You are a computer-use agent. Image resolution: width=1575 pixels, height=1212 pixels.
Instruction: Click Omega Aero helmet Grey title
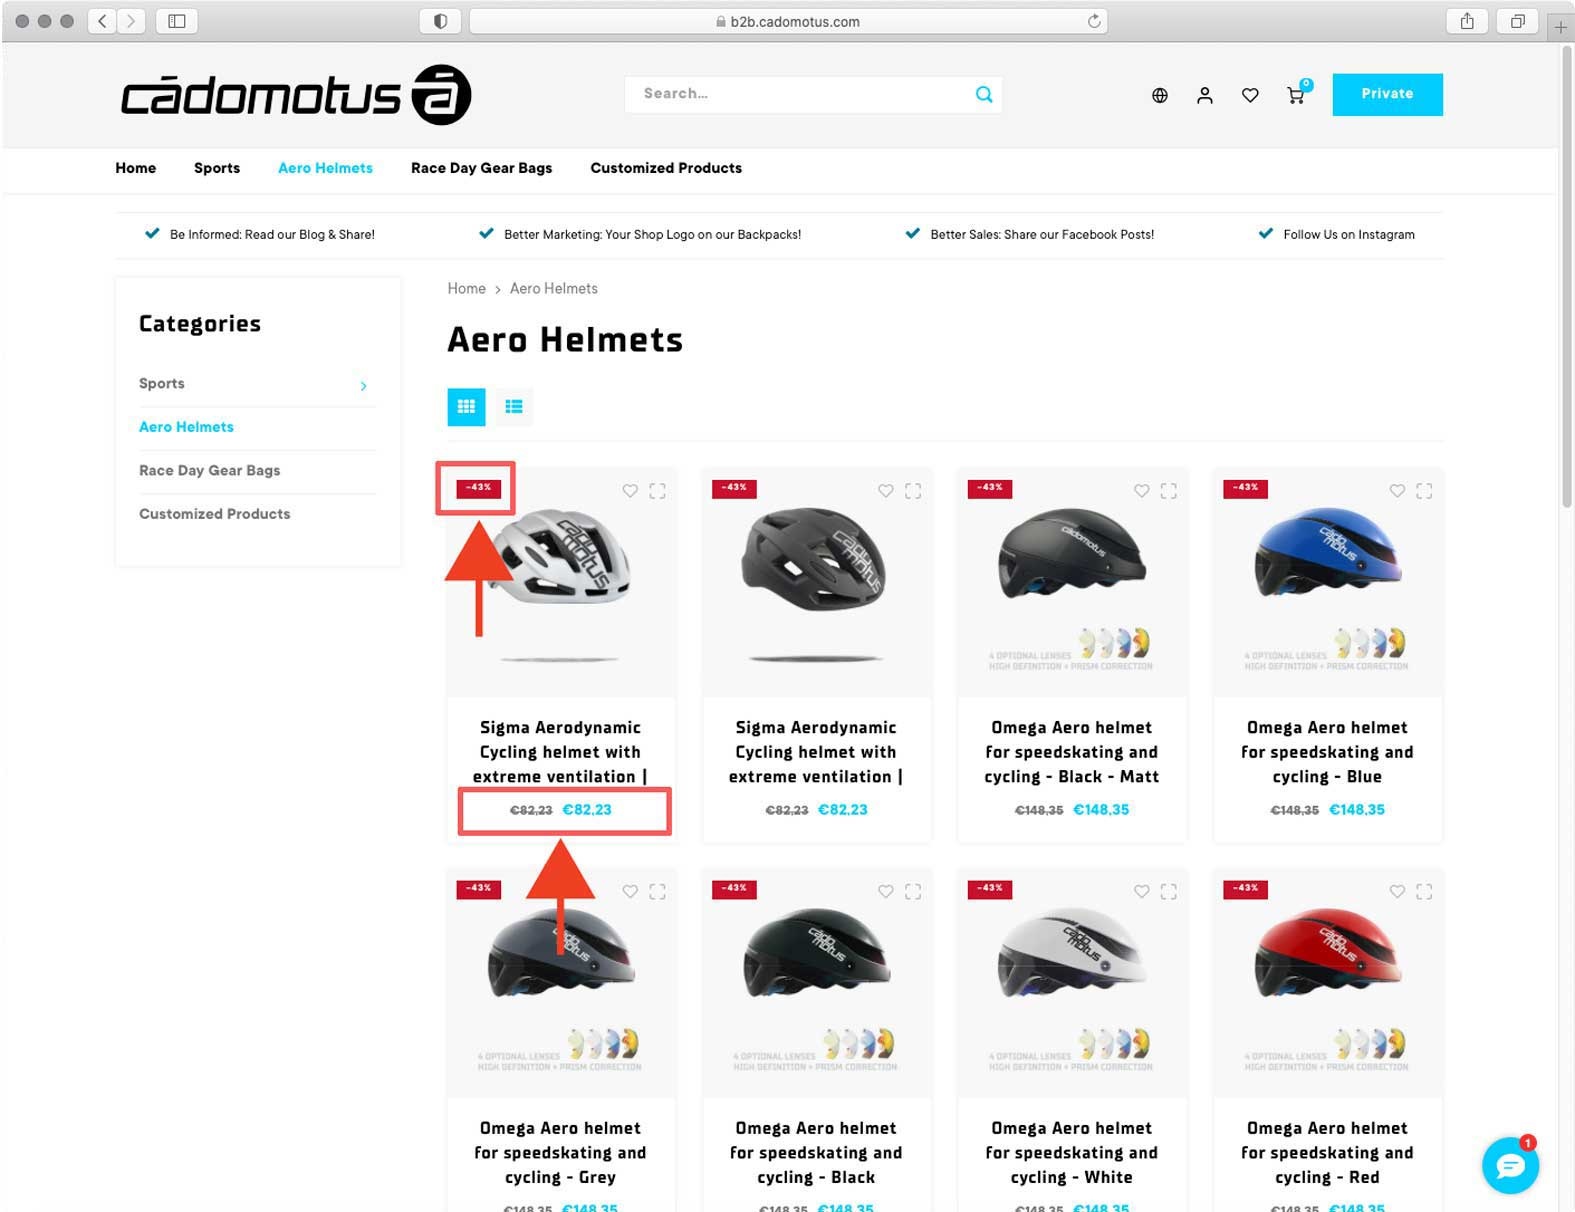560,1153
